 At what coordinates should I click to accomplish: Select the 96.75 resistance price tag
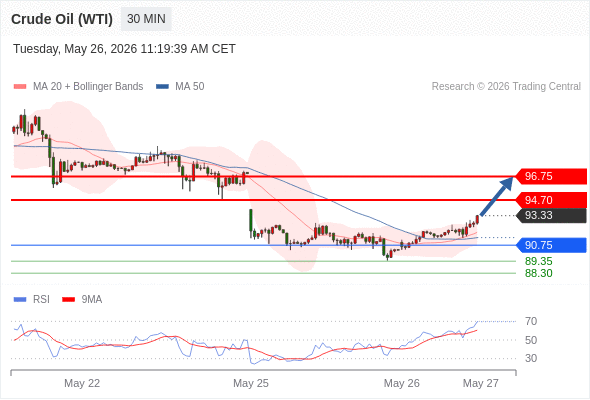[x=550, y=176]
